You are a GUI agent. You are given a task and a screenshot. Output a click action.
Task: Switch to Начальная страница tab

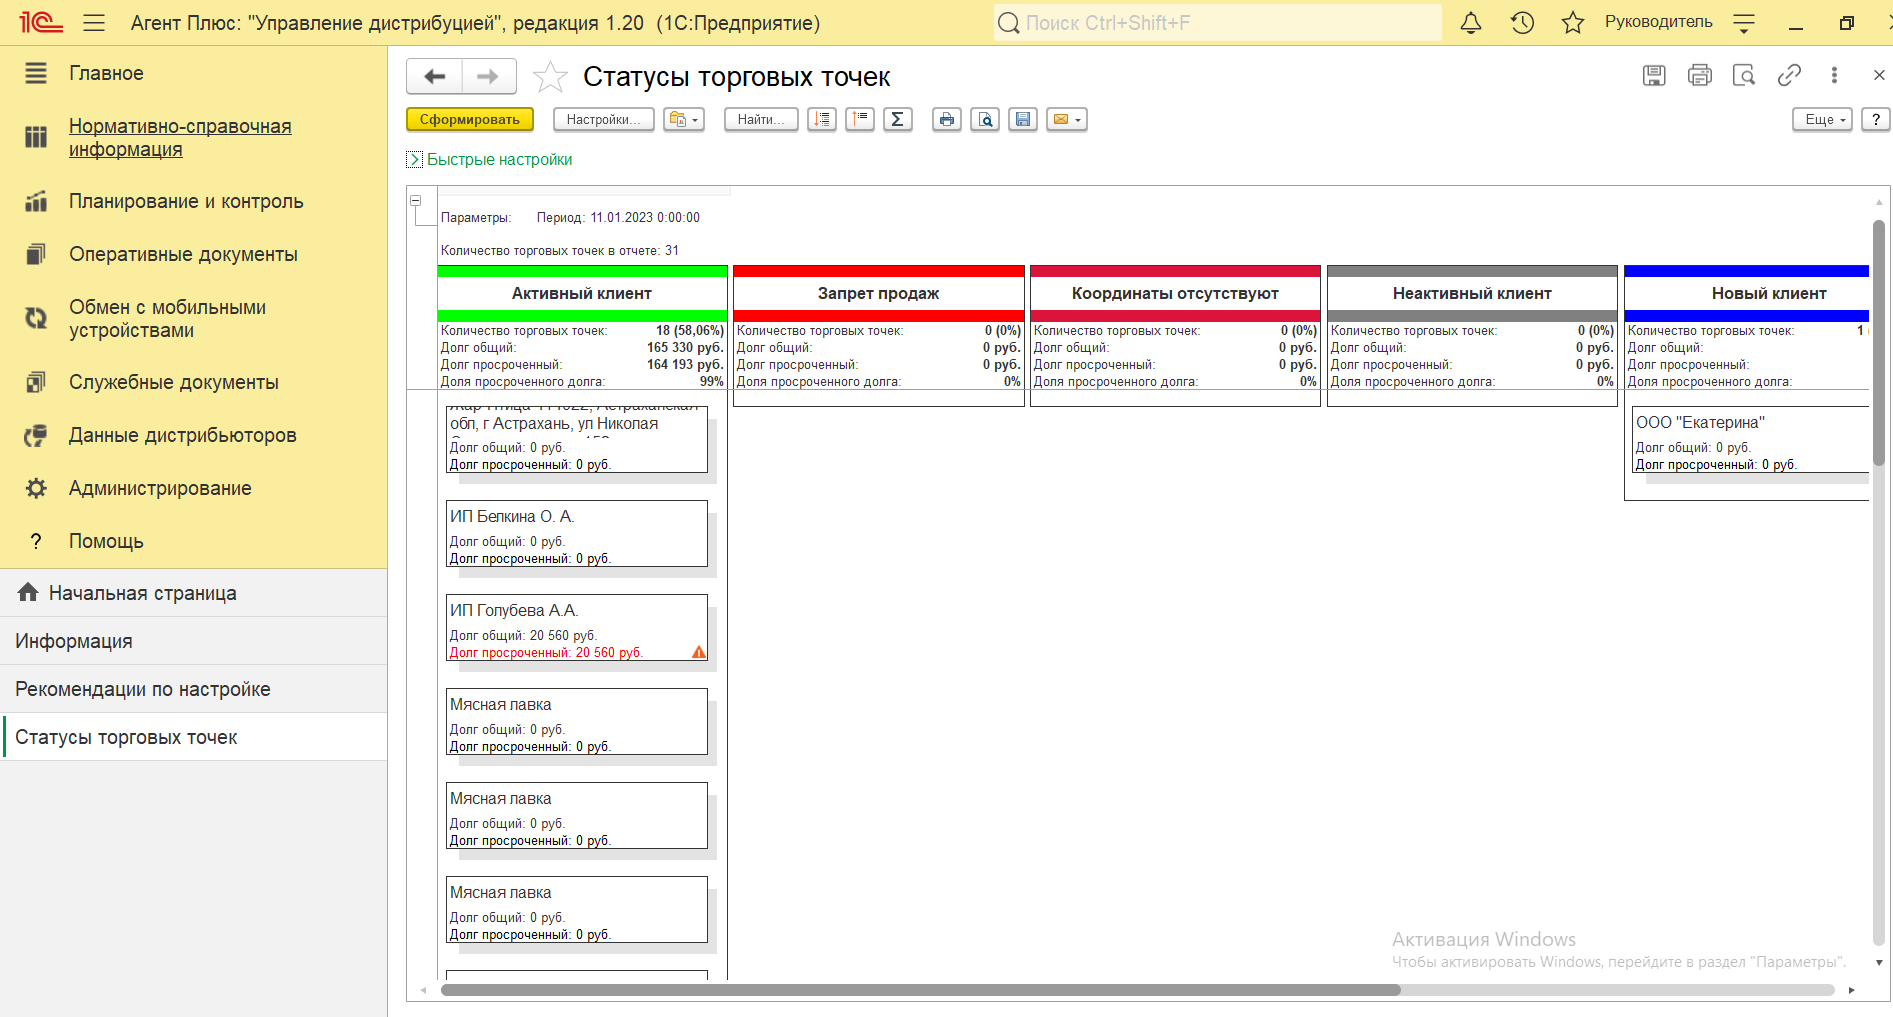pyautogui.click(x=194, y=593)
